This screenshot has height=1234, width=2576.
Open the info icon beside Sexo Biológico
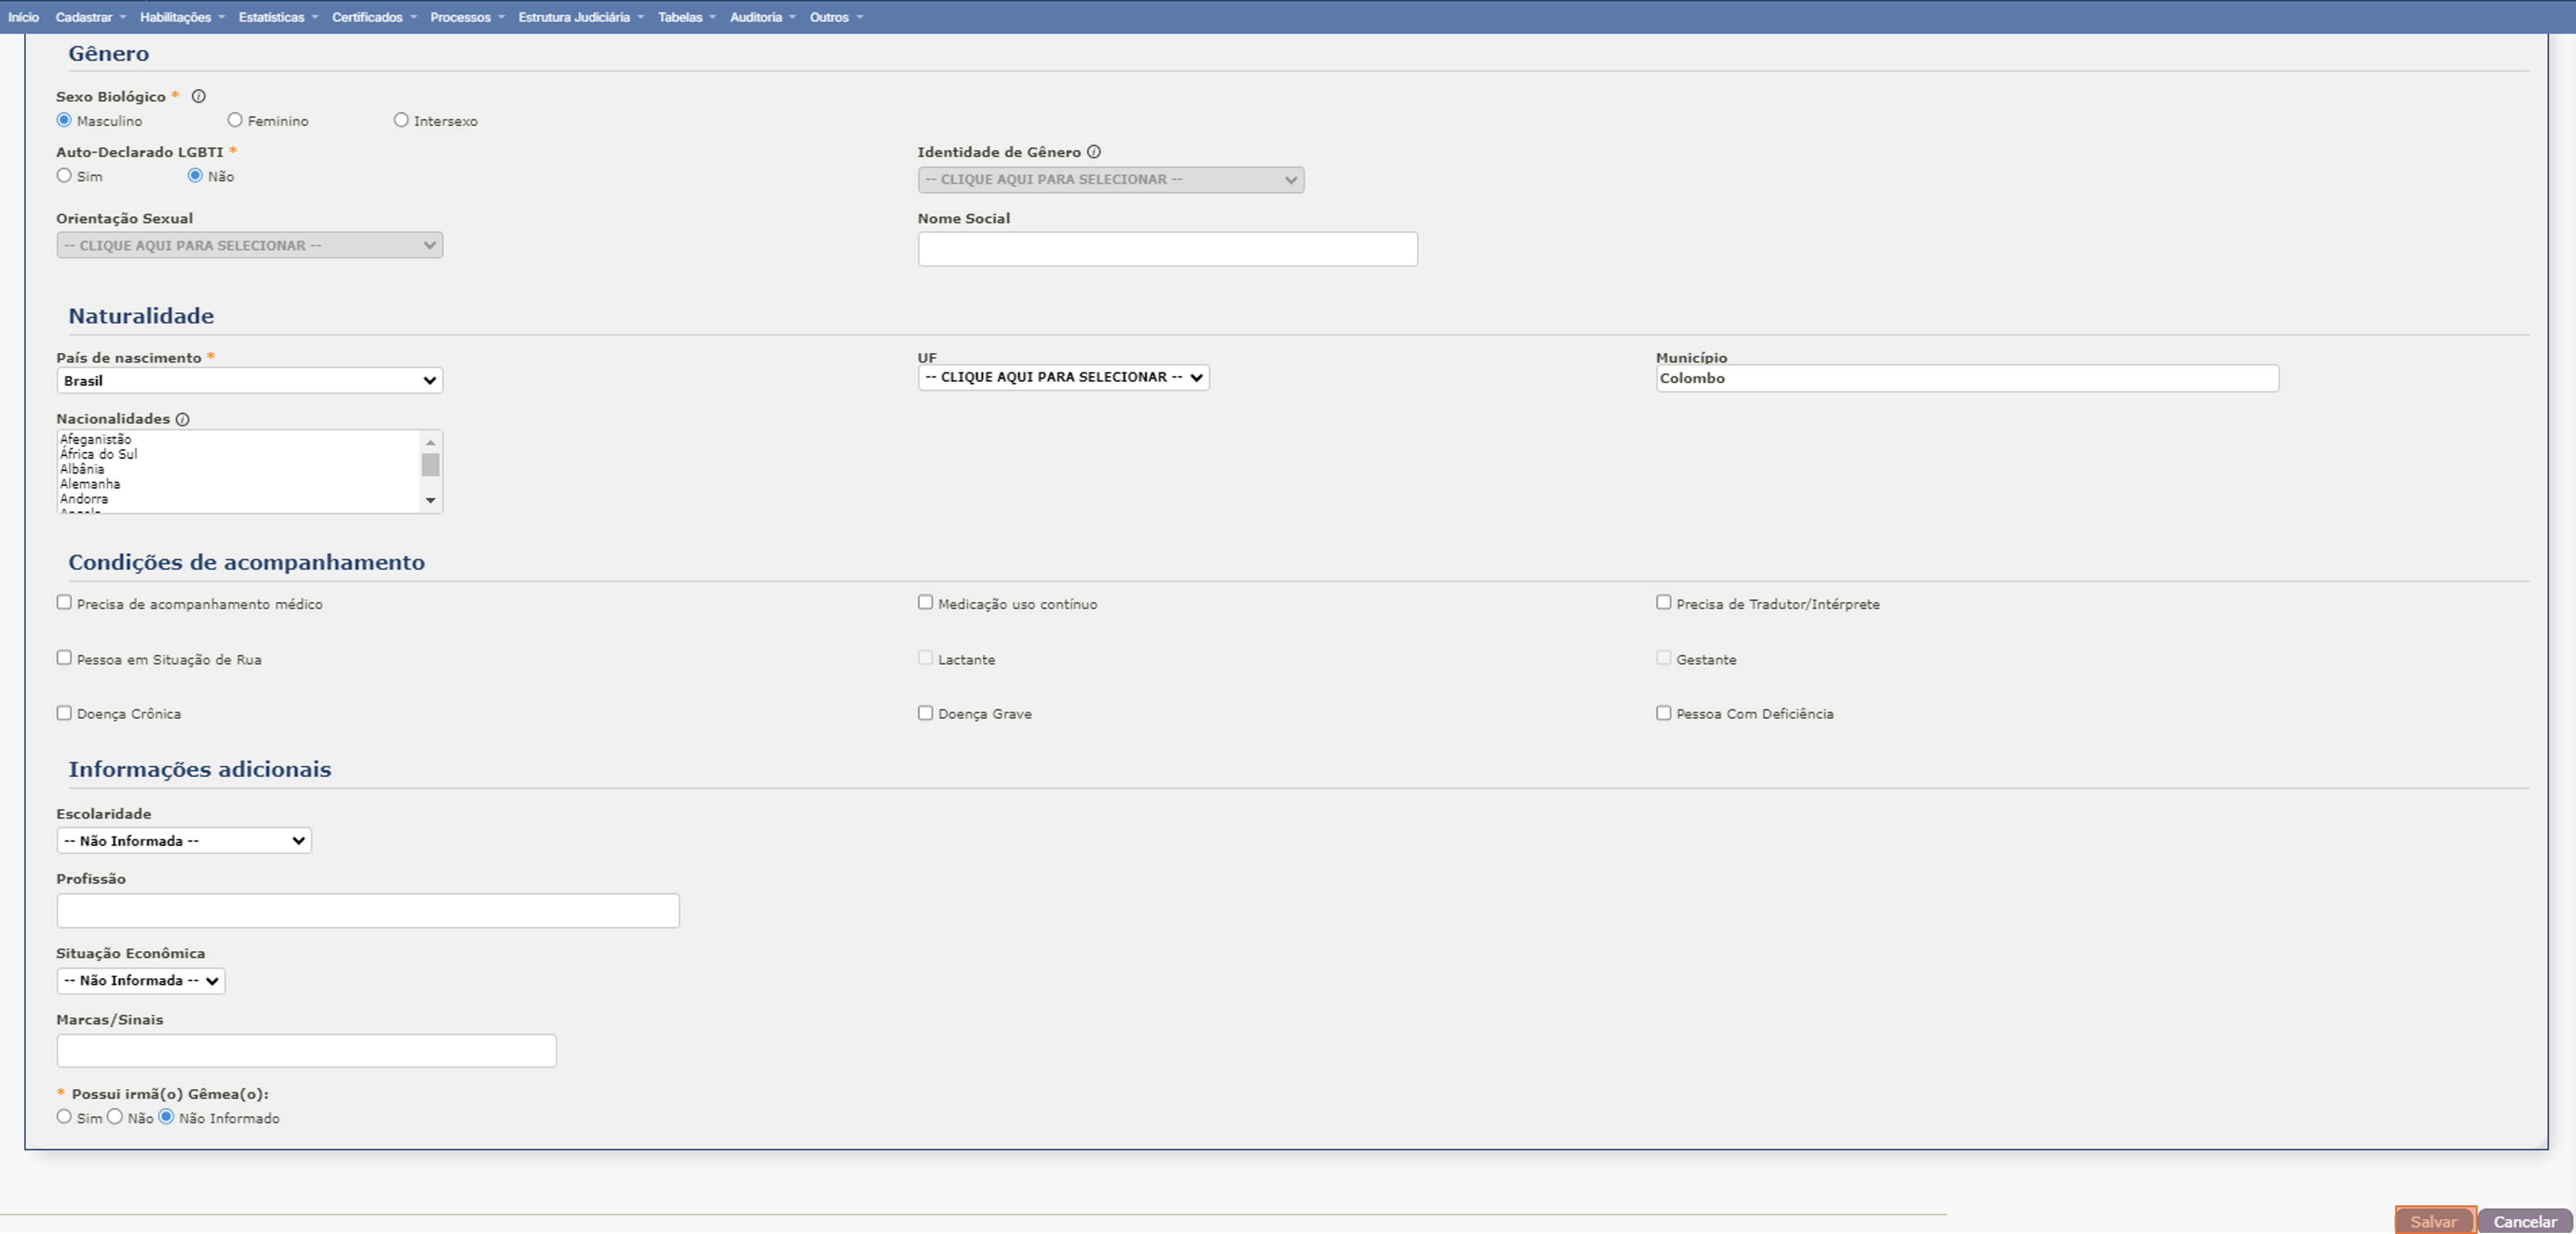(198, 96)
